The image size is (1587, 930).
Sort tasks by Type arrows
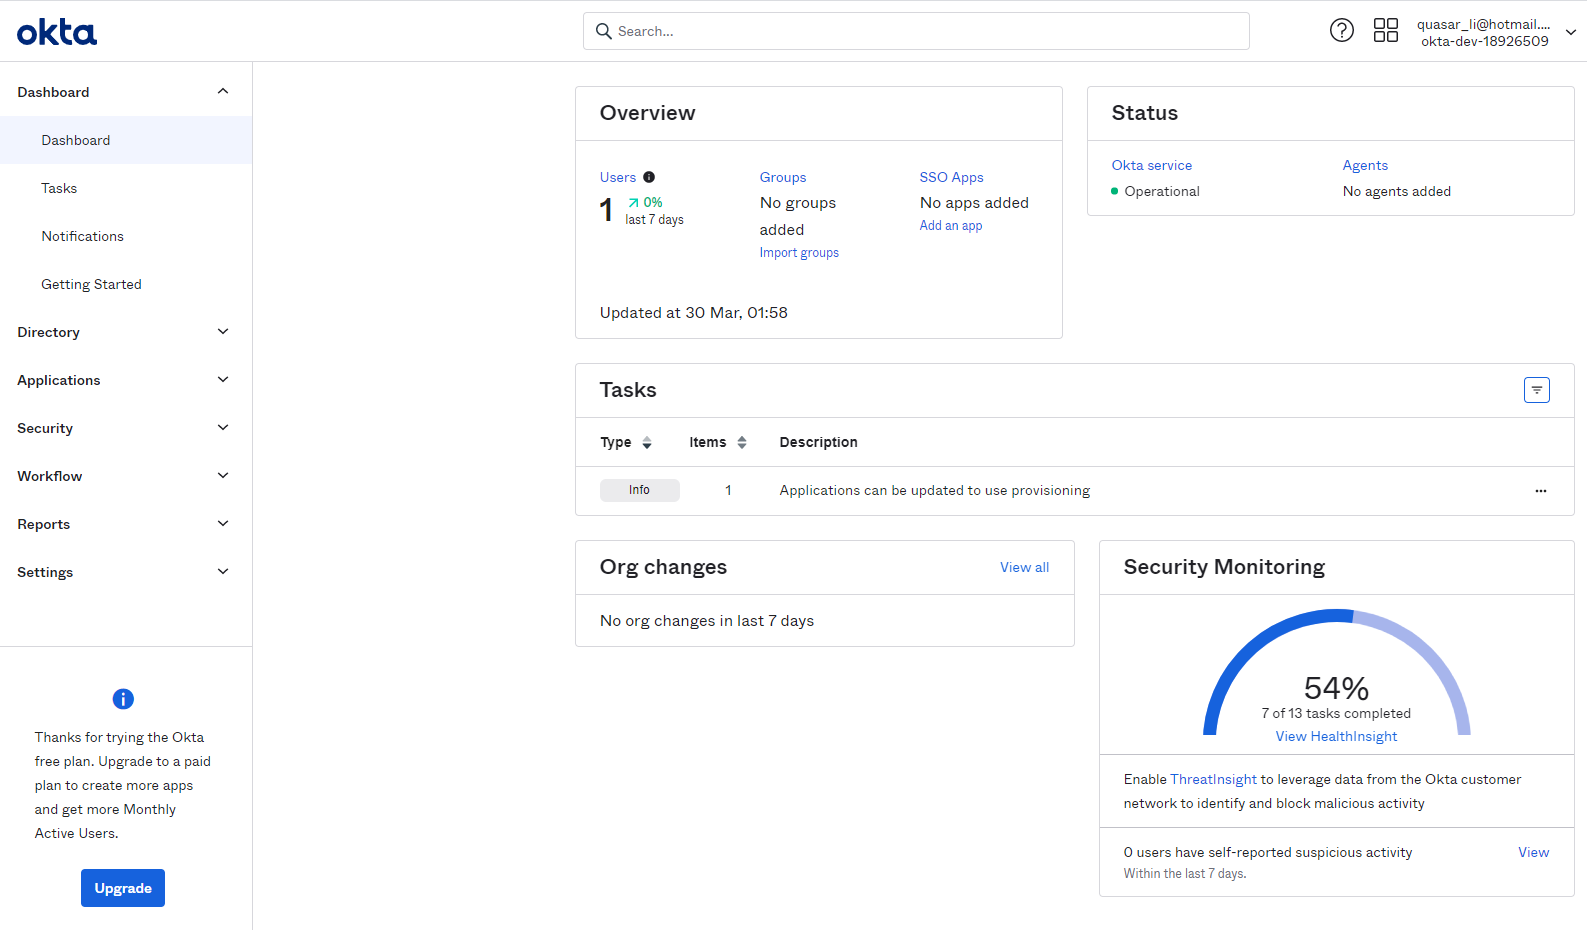coord(647,443)
